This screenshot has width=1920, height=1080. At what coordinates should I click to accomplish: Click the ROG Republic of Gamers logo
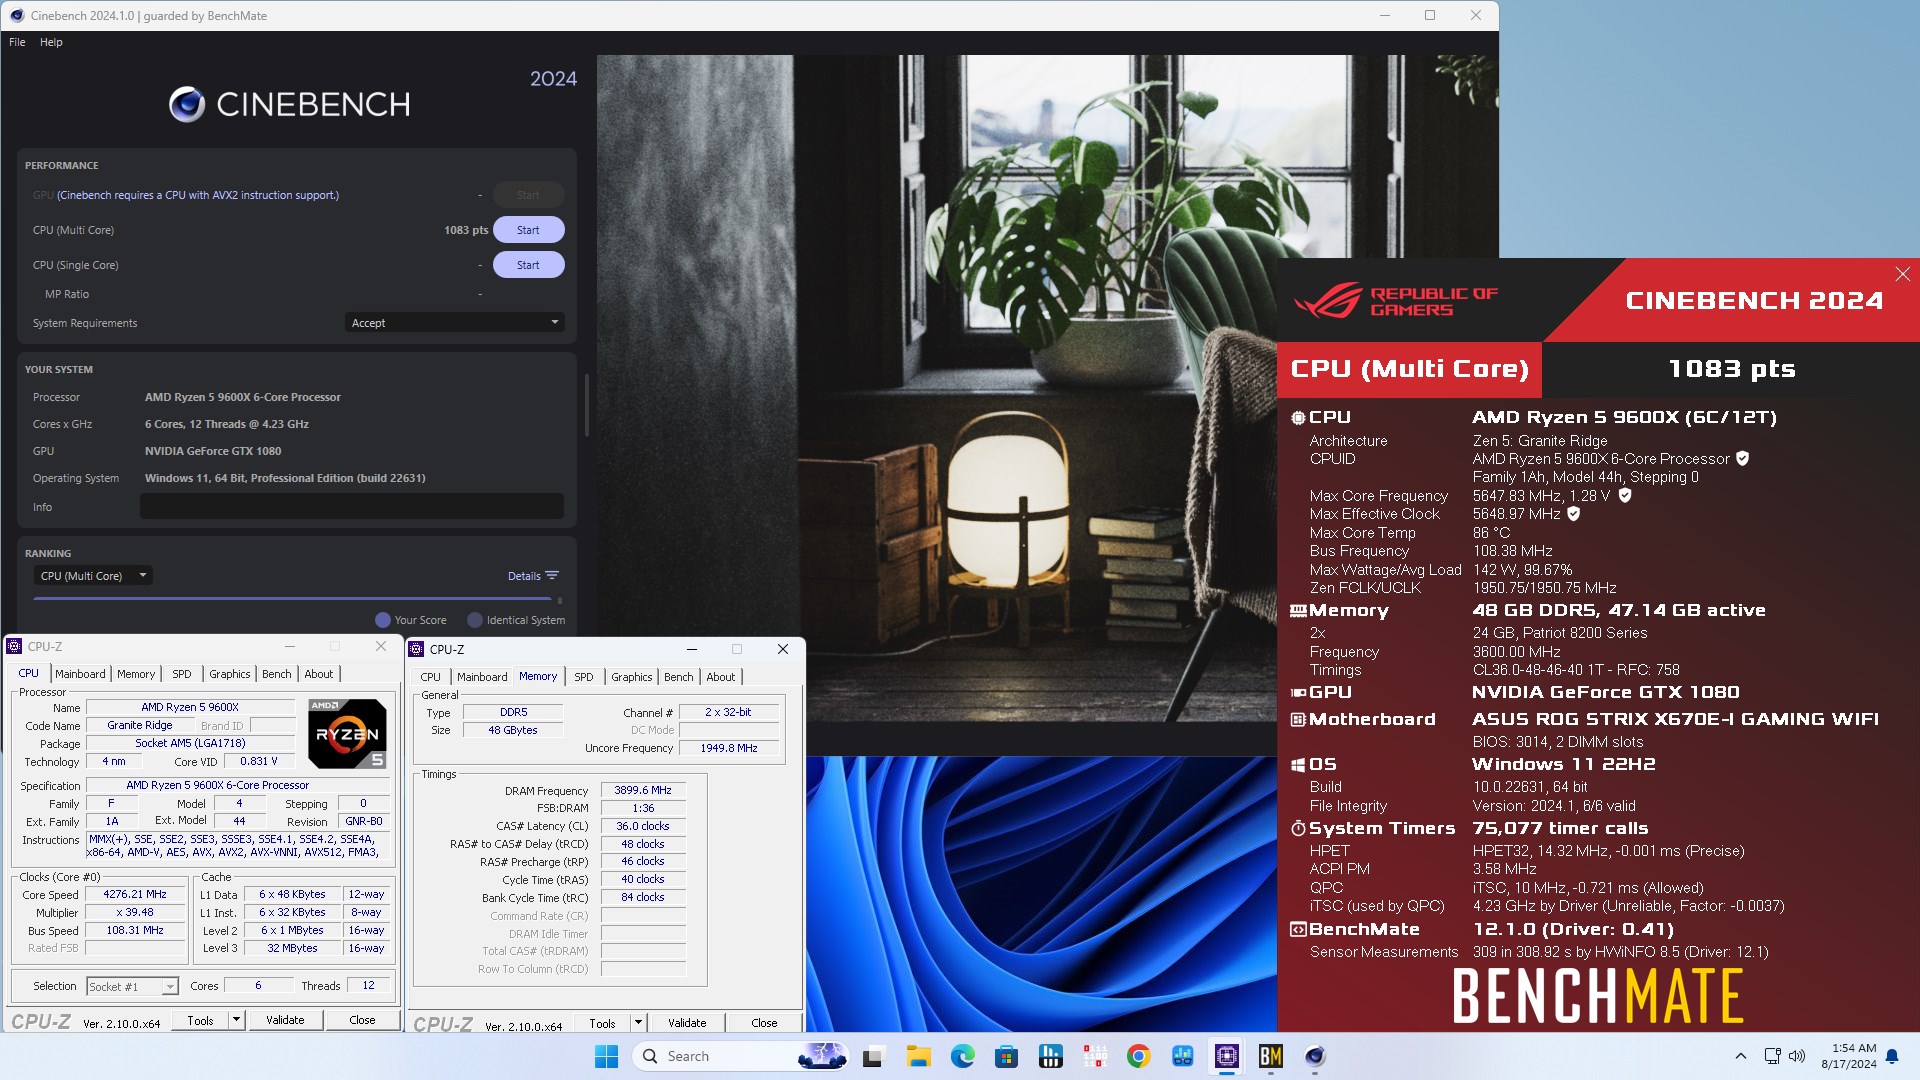point(1396,301)
